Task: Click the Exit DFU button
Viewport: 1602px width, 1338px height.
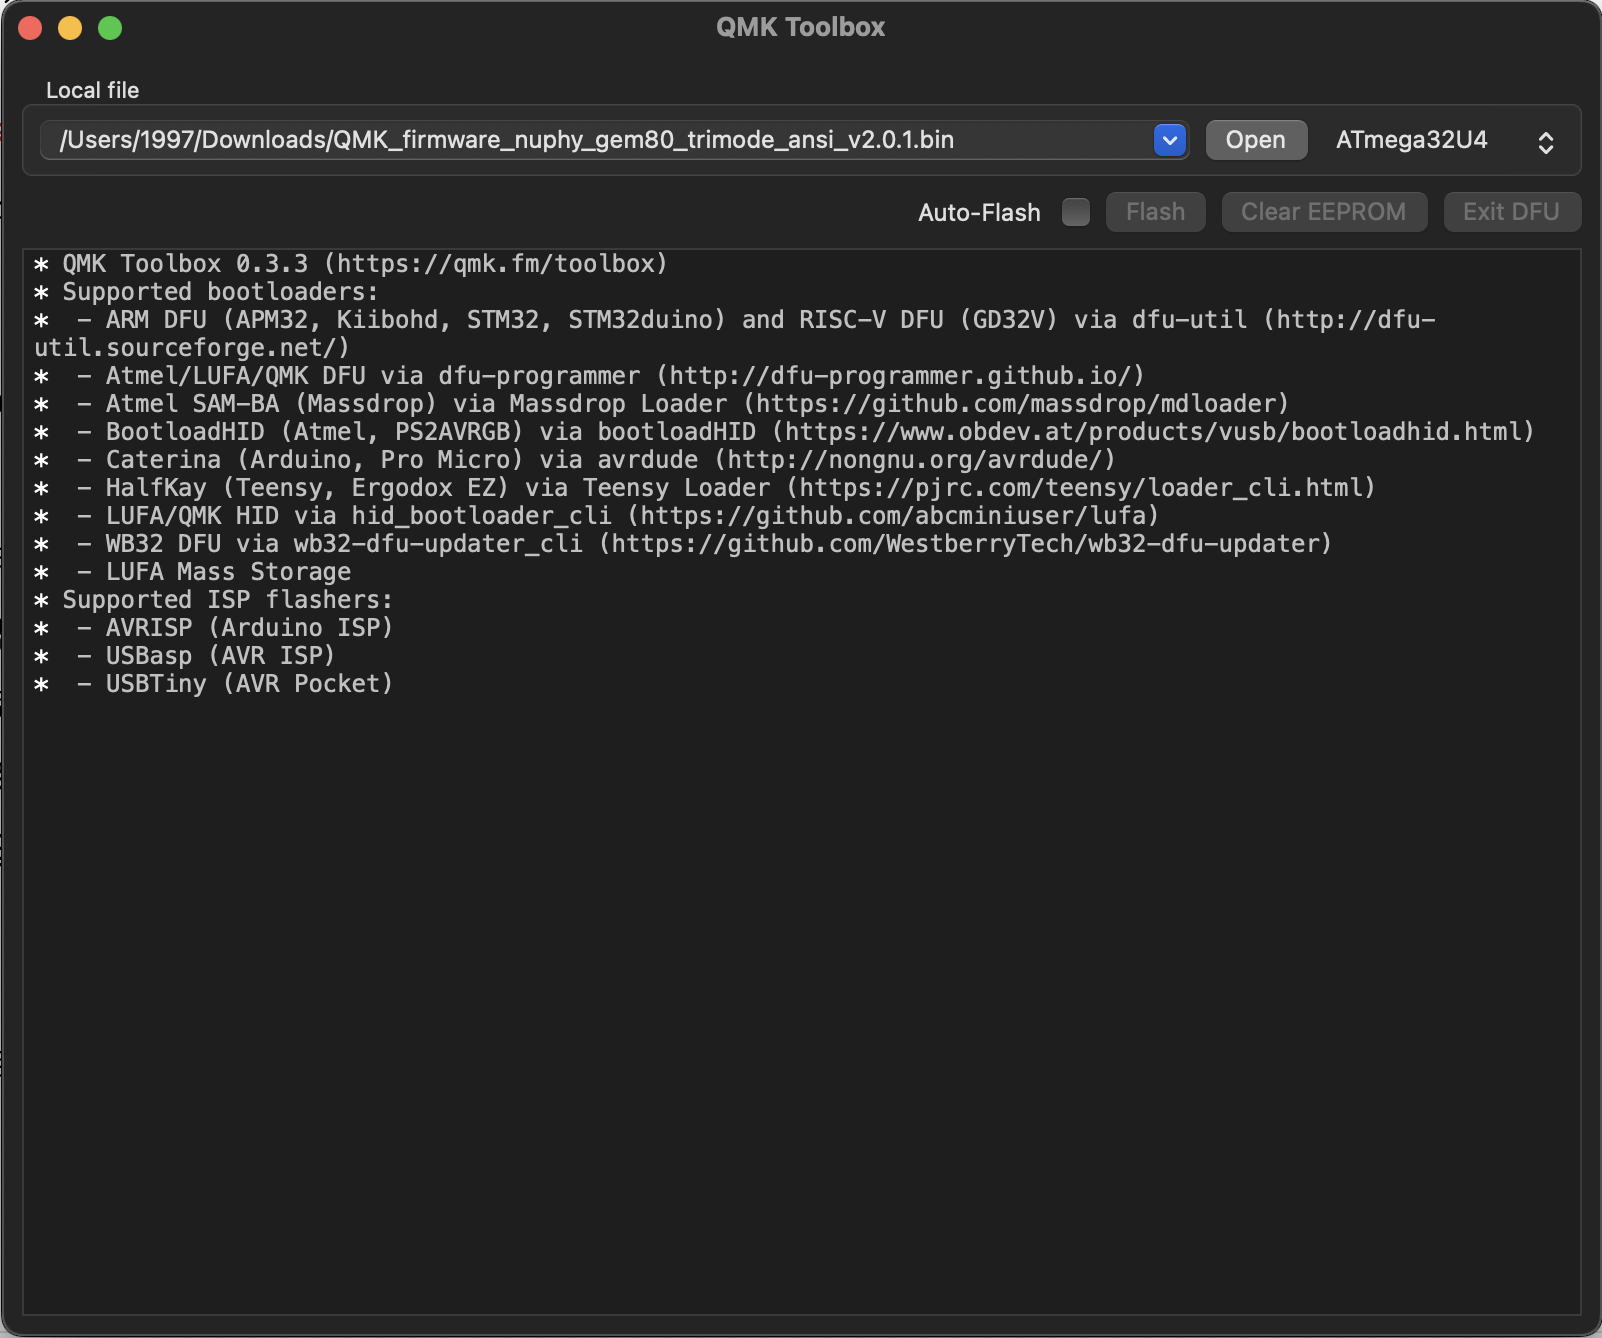Action: click(1512, 212)
